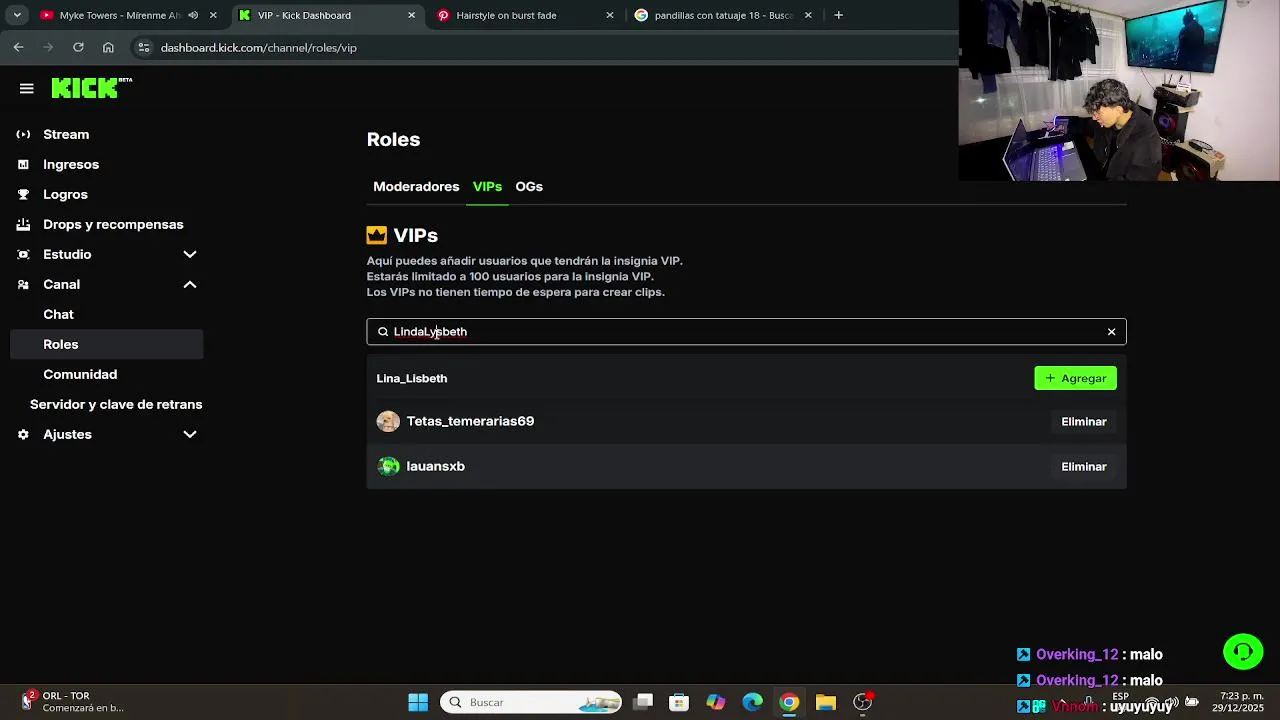Go to the browser home page

(108, 47)
